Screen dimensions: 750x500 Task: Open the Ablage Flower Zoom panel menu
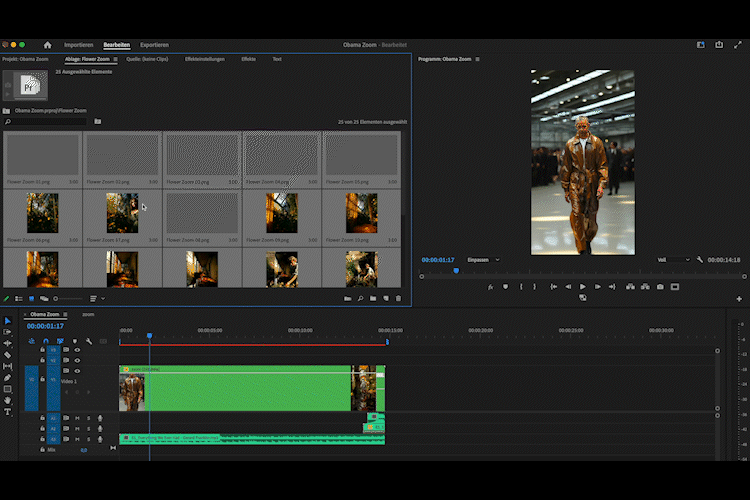[115, 59]
